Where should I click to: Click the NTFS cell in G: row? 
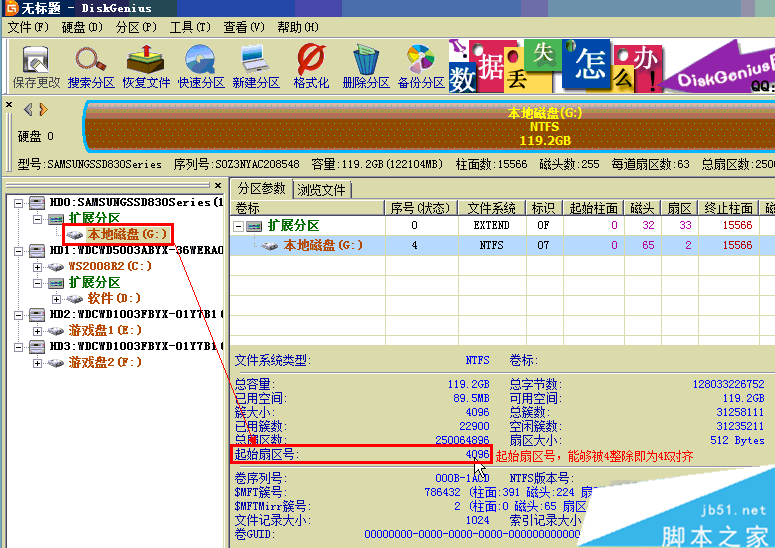491,245
